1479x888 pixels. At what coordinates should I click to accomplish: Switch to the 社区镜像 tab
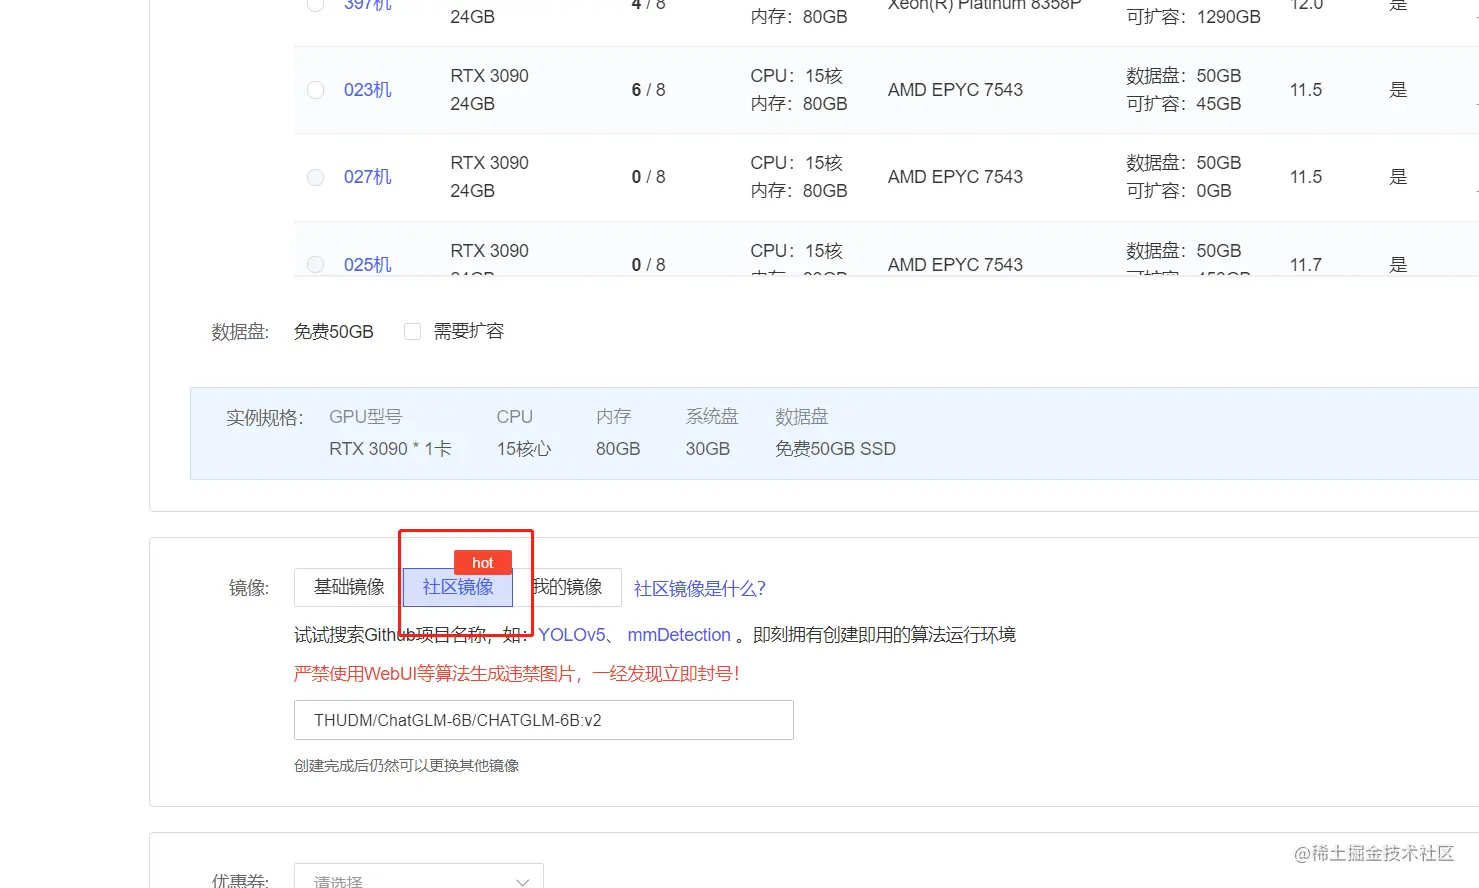pos(457,588)
